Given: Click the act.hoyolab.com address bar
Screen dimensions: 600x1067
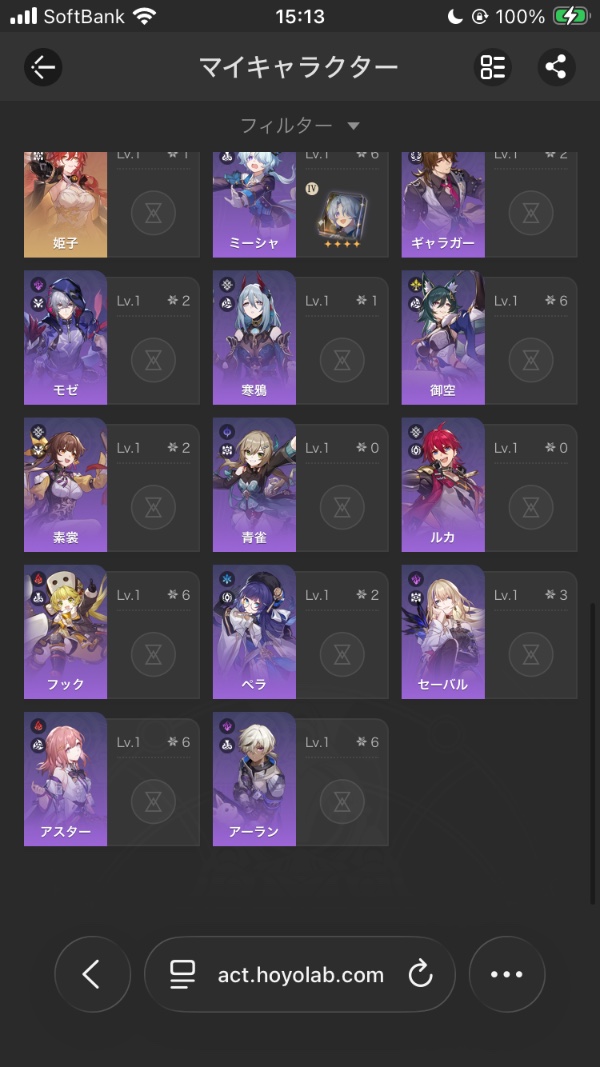Looking at the screenshot, I should tap(300, 974).
